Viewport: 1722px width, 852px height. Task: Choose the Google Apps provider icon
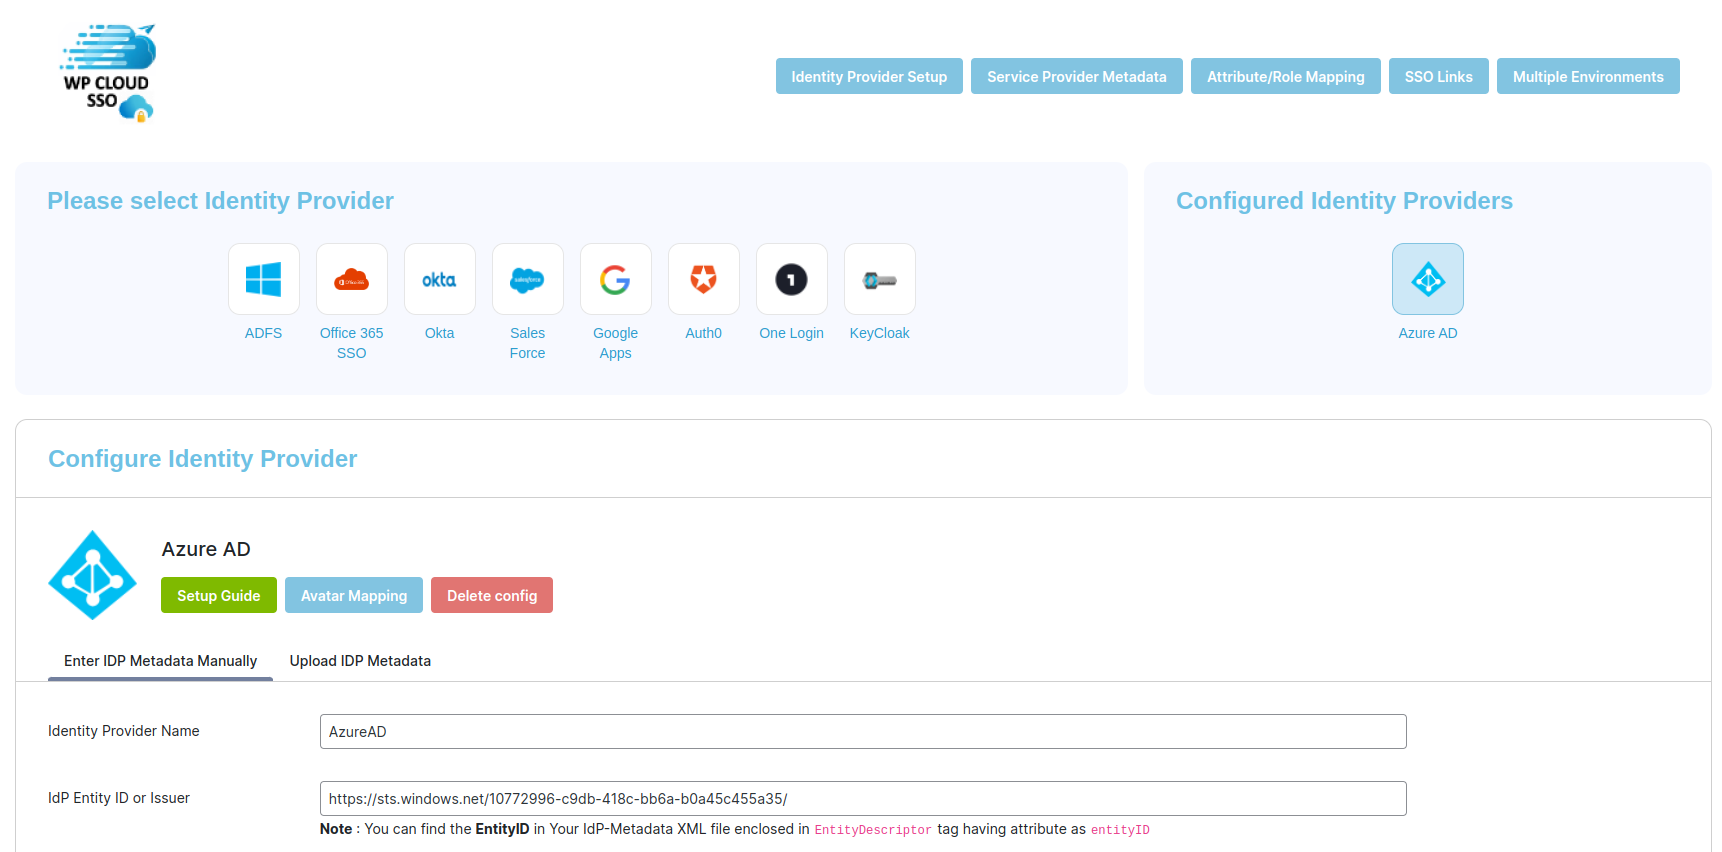[x=616, y=279]
